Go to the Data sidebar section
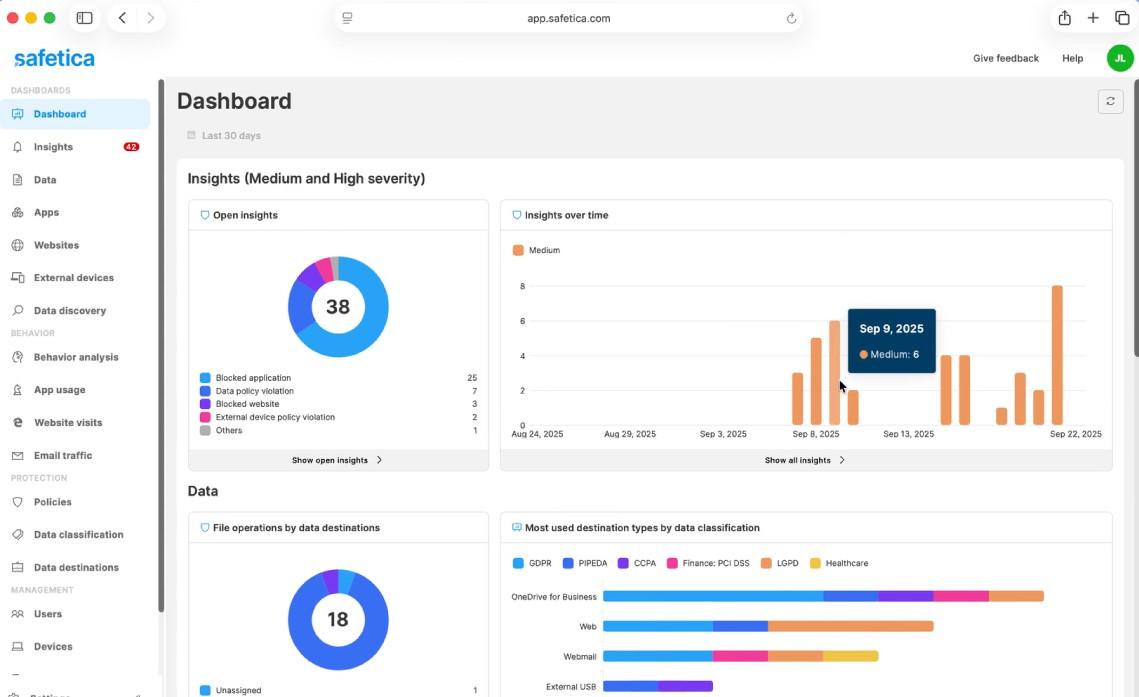The image size is (1139, 697). (76, 179)
